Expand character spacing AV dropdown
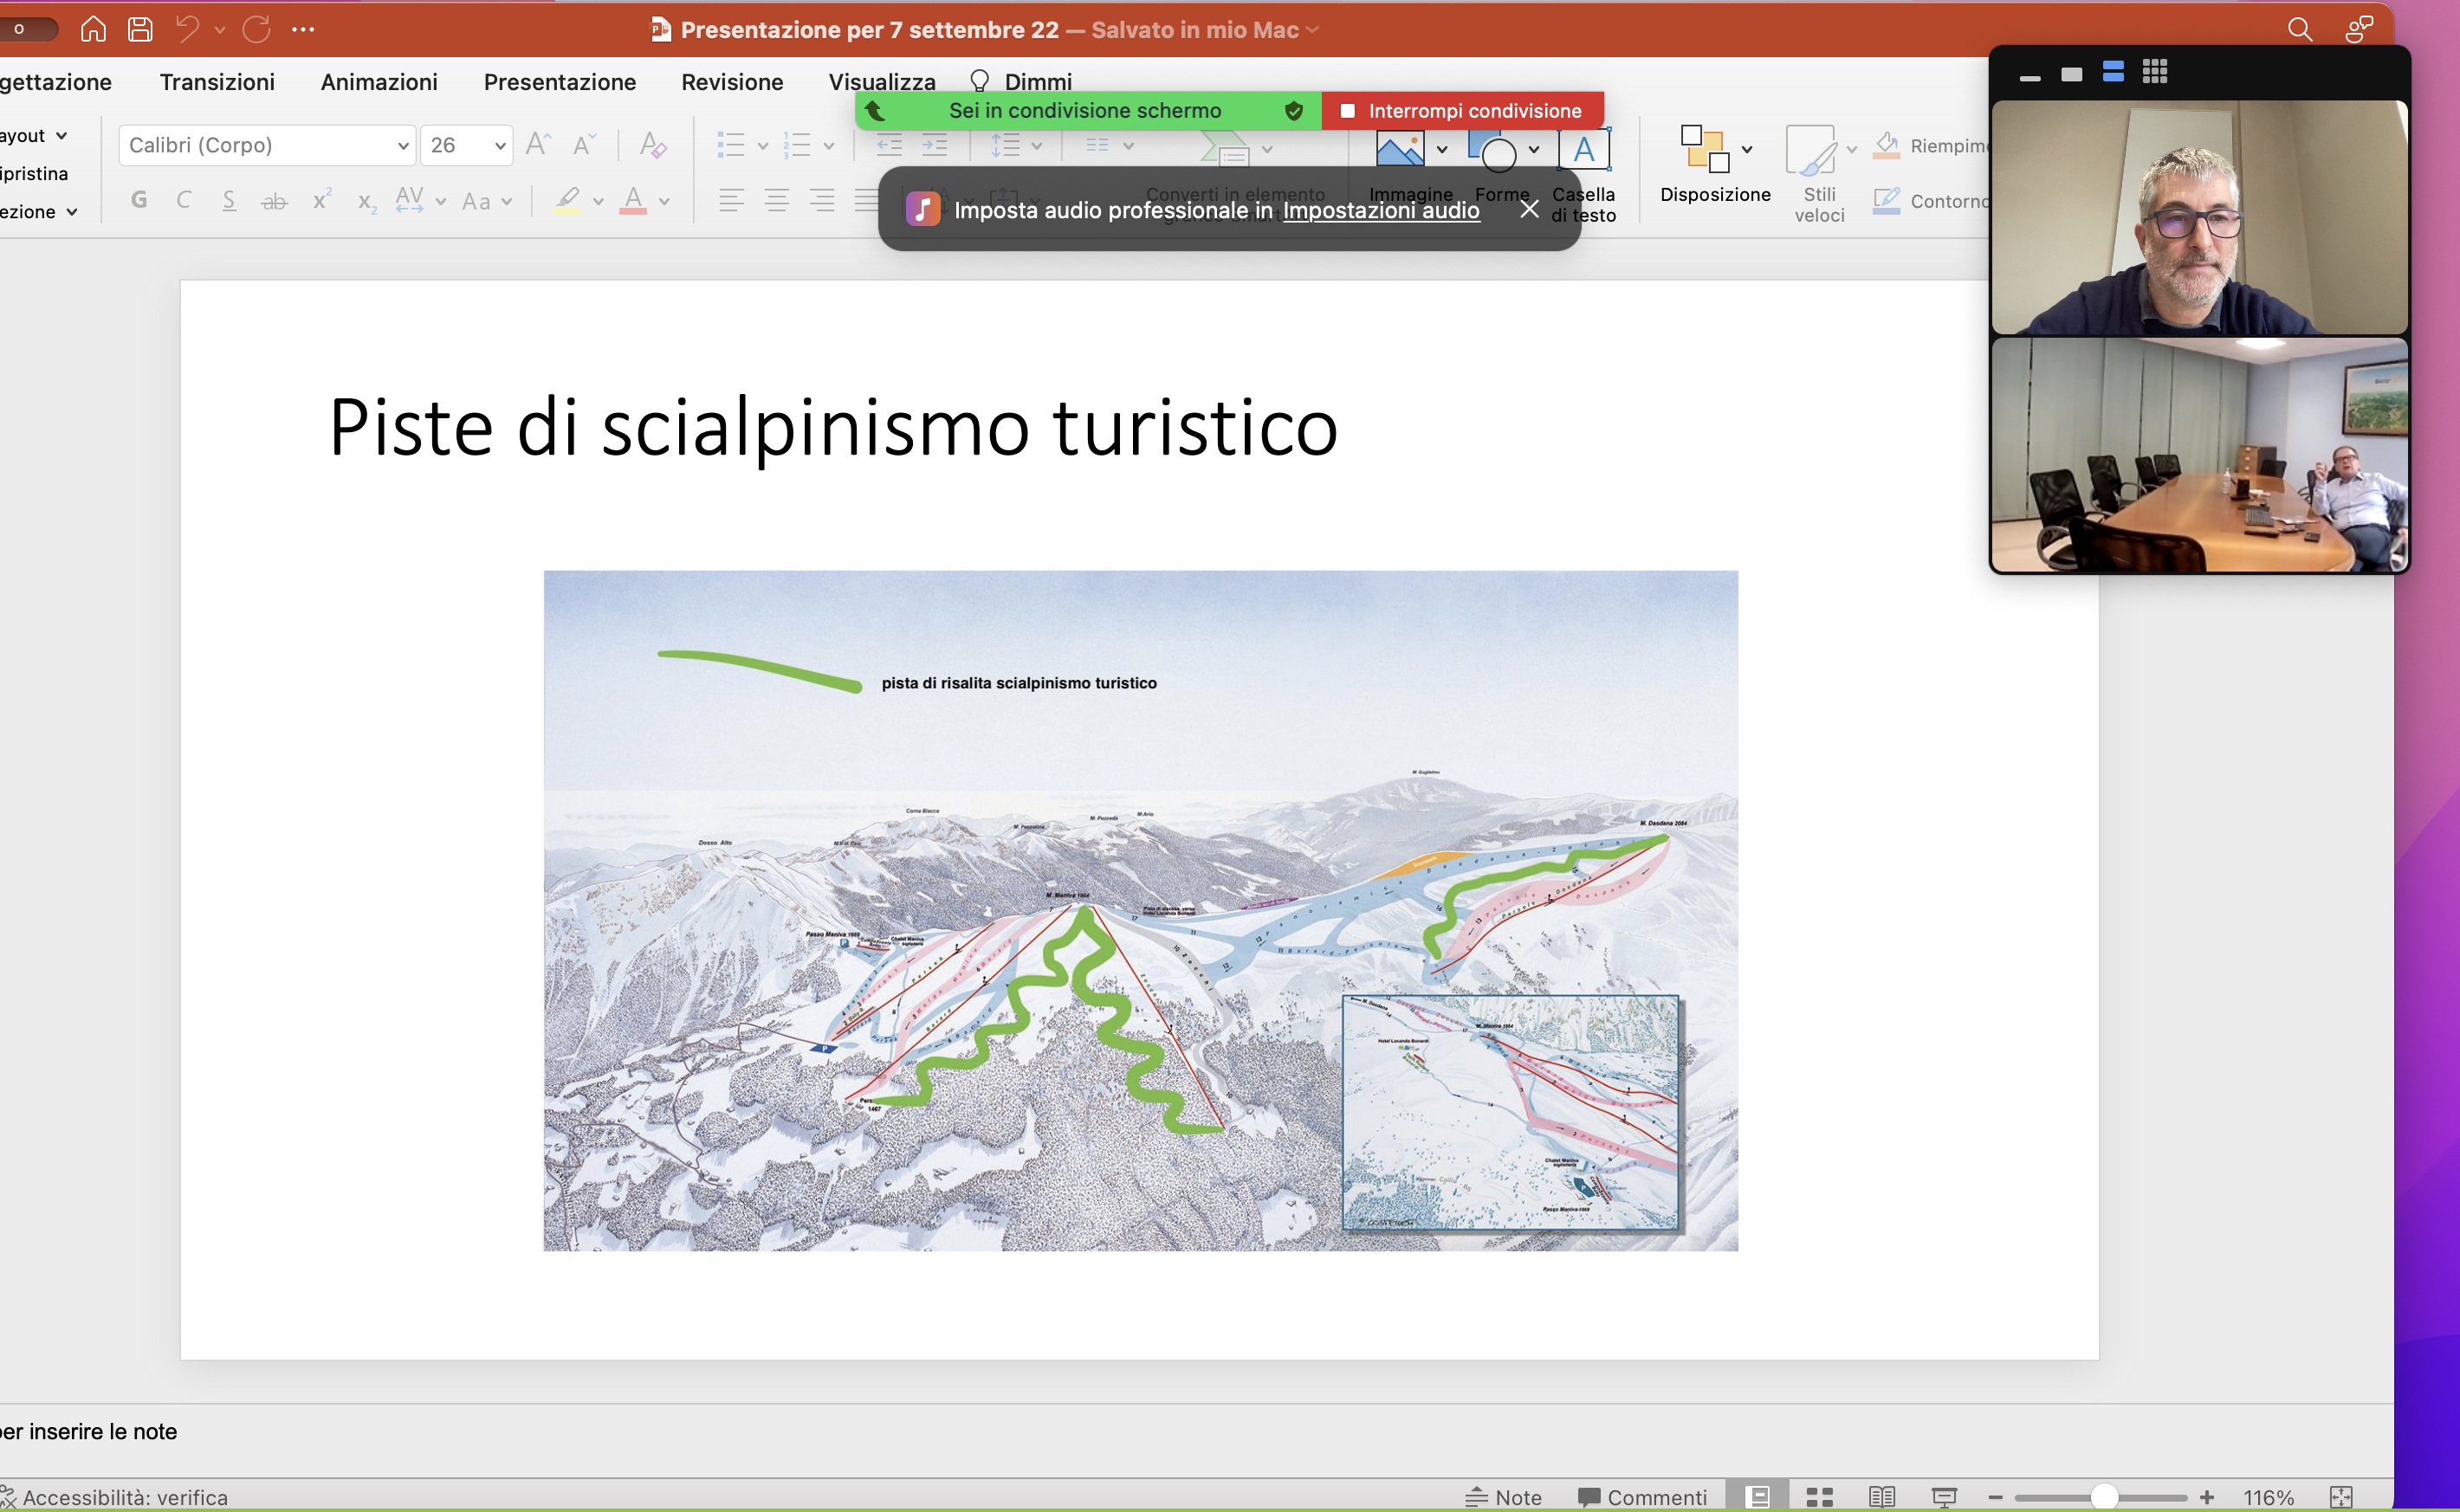Image resolution: width=2460 pixels, height=1512 pixels. (440, 201)
